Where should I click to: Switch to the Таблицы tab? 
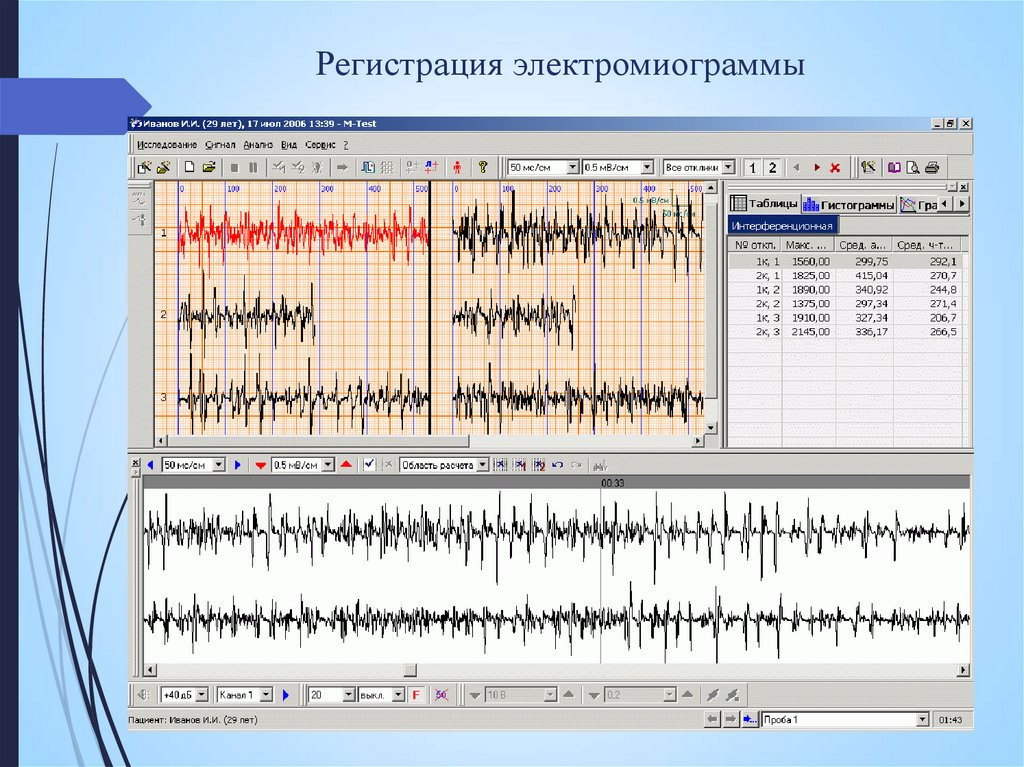[764, 203]
